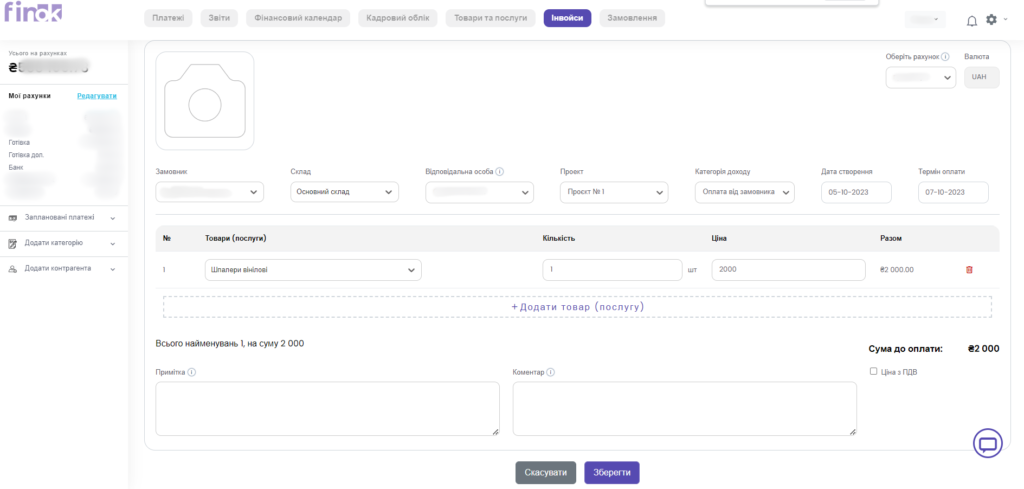
Task: Delete the invoice row with trash icon
Action: [968, 270]
